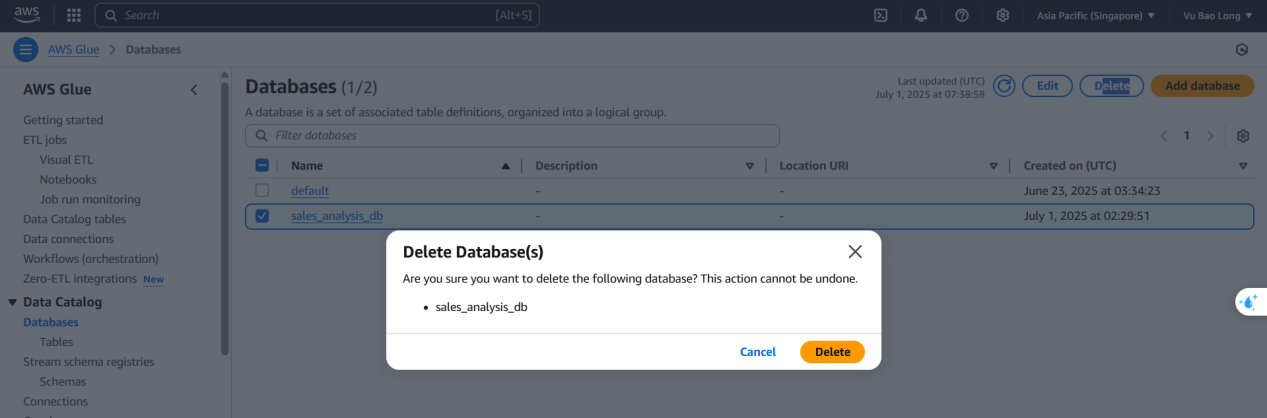This screenshot has width=1267, height=418.
Task: Go to previous page arrow
Action: (x=1163, y=135)
